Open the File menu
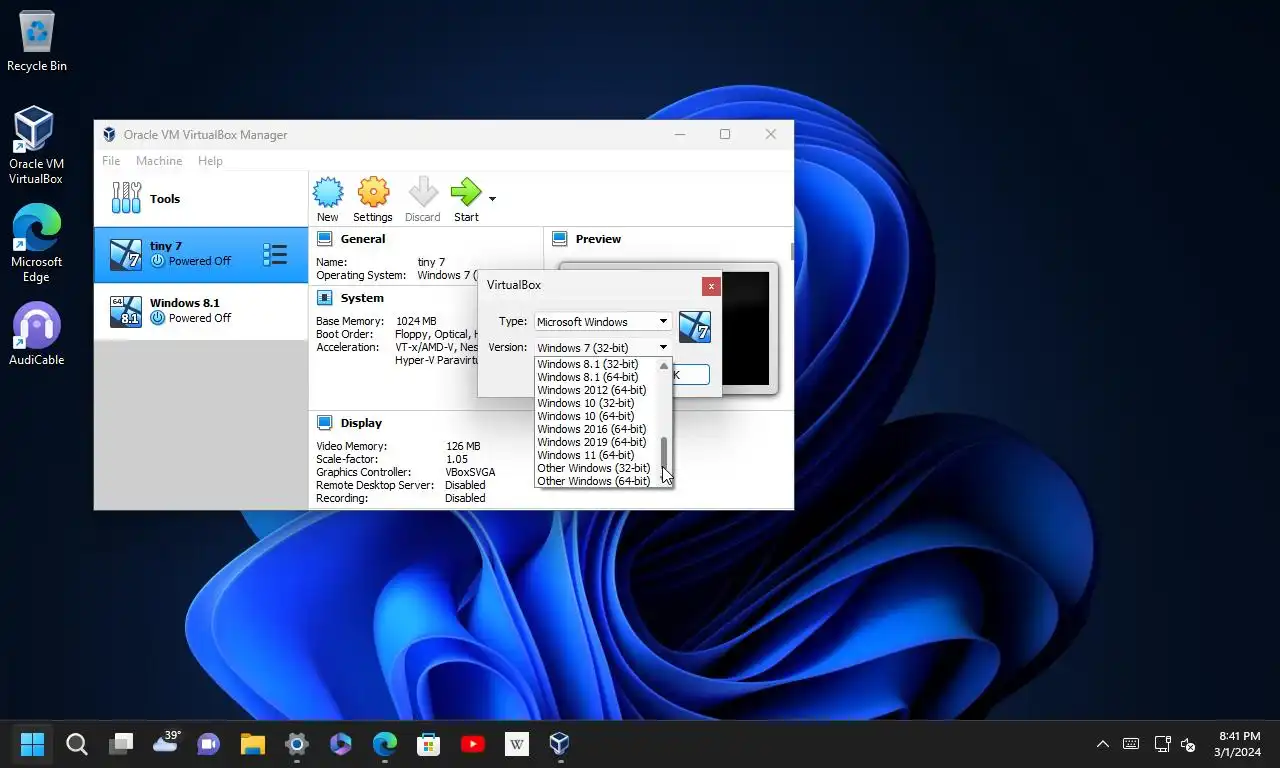The image size is (1280, 768). pyautogui.click(x=111, y=161)
